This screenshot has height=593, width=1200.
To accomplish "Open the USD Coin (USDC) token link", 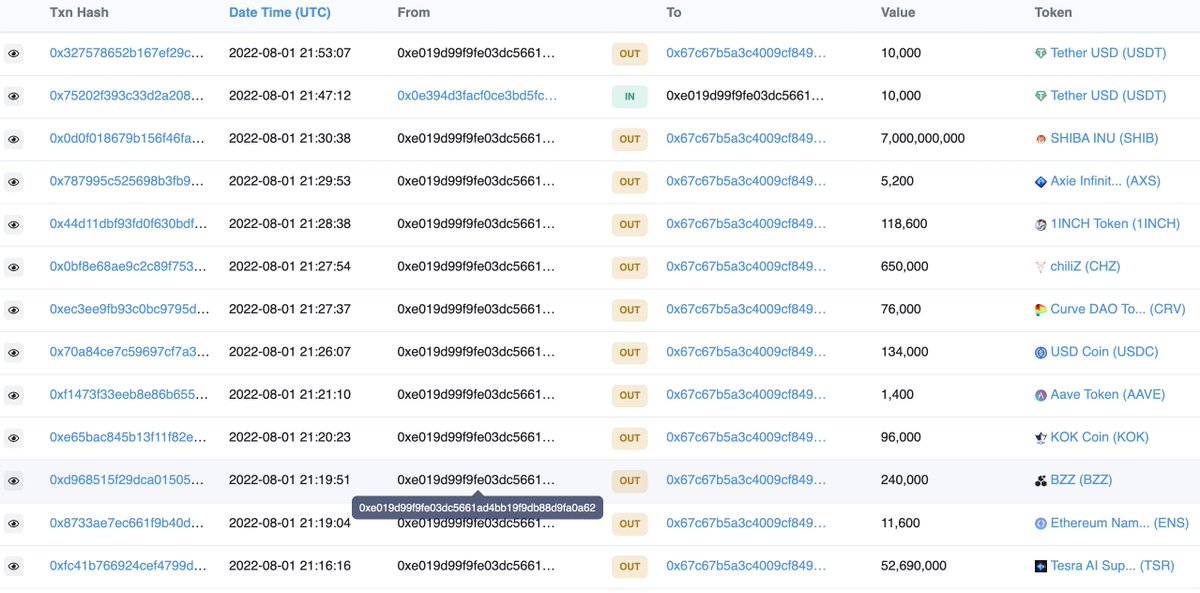I will pos(1105,352).
